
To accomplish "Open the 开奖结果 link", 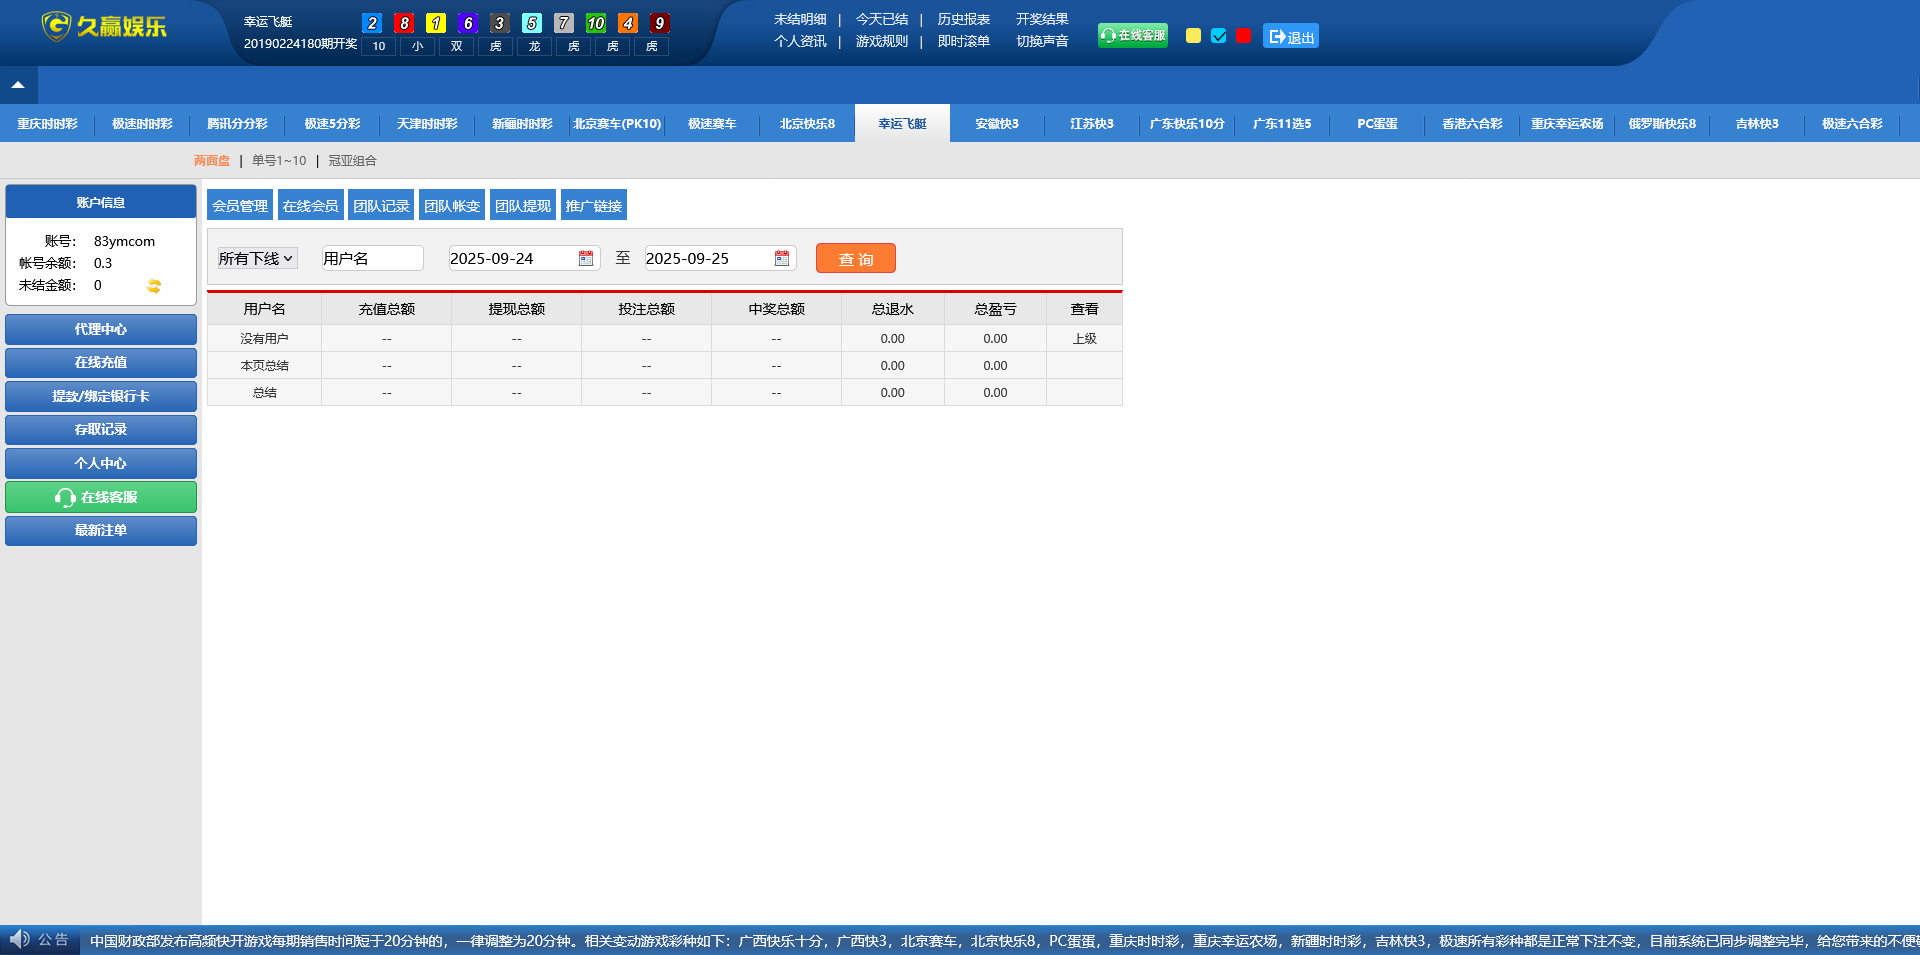I will coord(1042,19).
